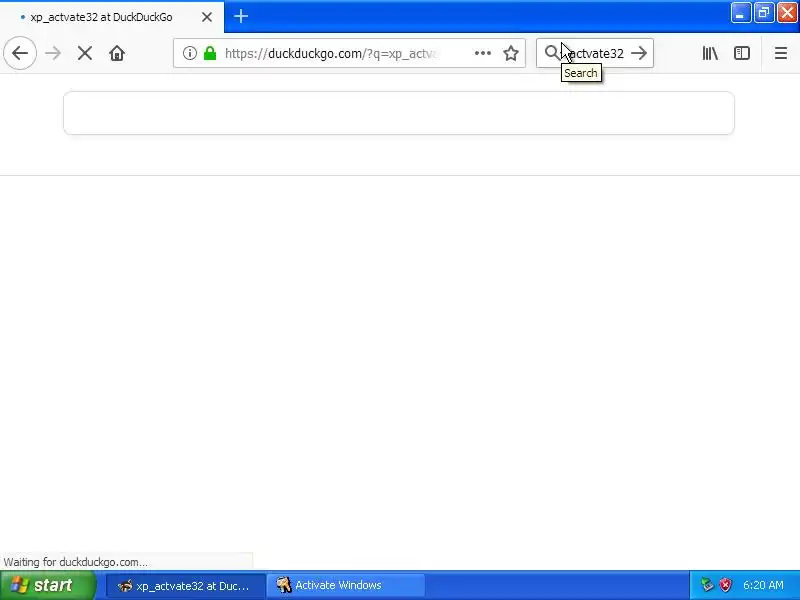800x600 pixels.
Task: Open the Library bookmarks and history
Action: (x=710, y=53)
